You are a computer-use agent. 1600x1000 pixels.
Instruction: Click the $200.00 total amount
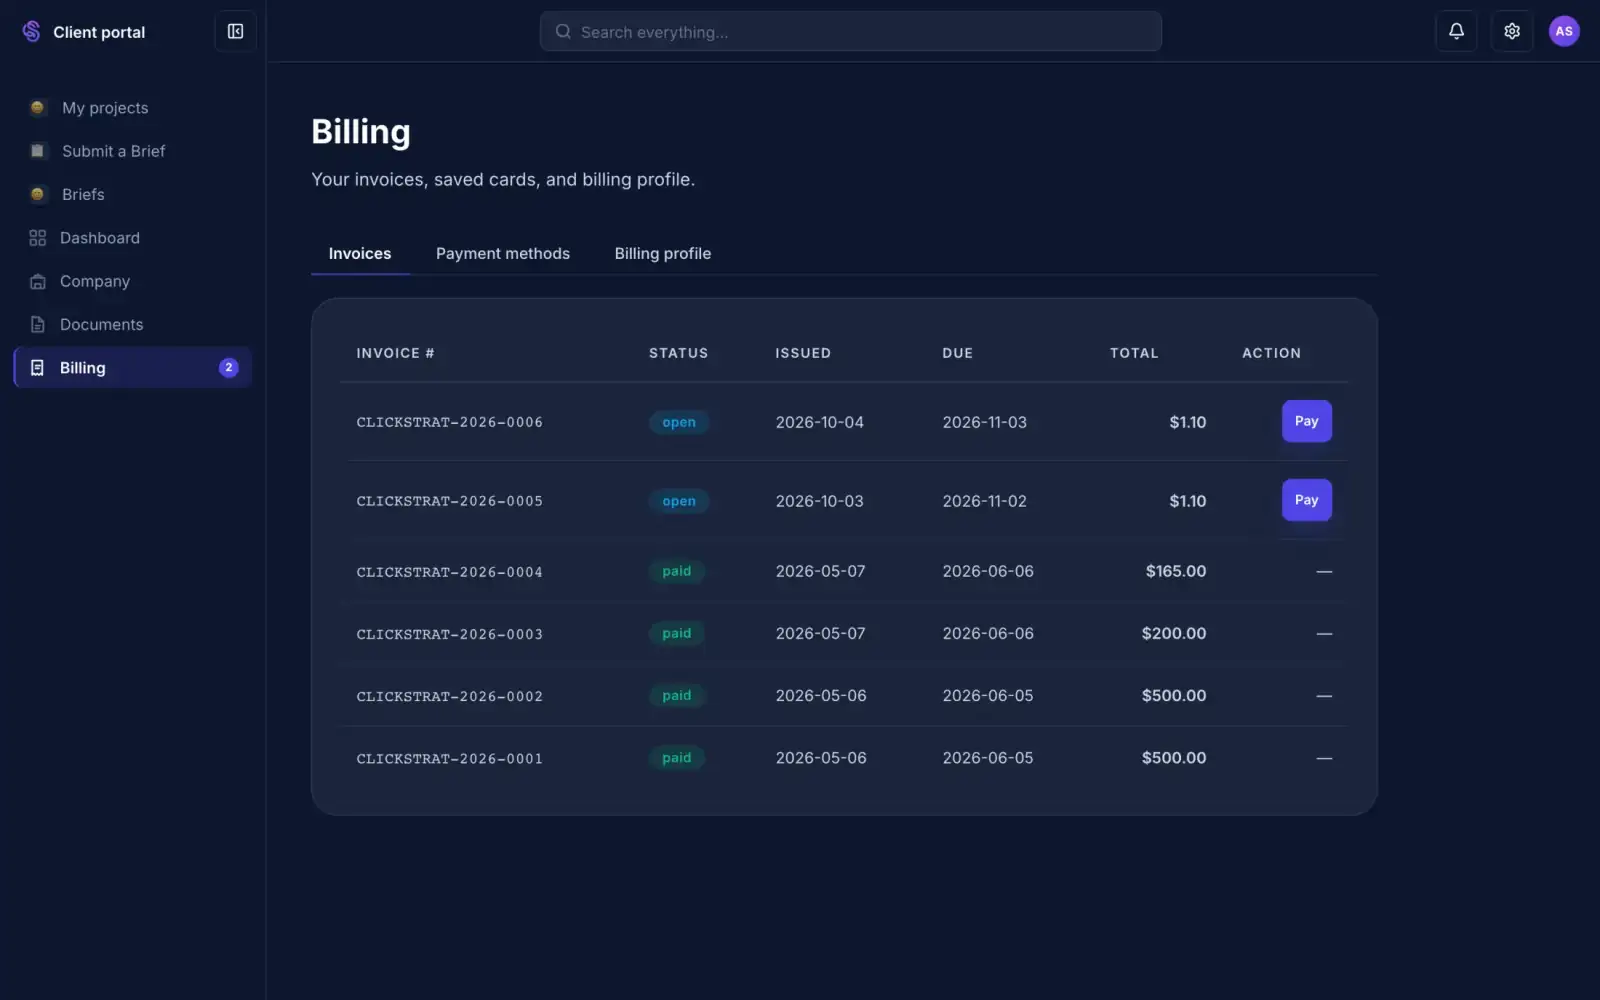click(x=1174, y=633)
